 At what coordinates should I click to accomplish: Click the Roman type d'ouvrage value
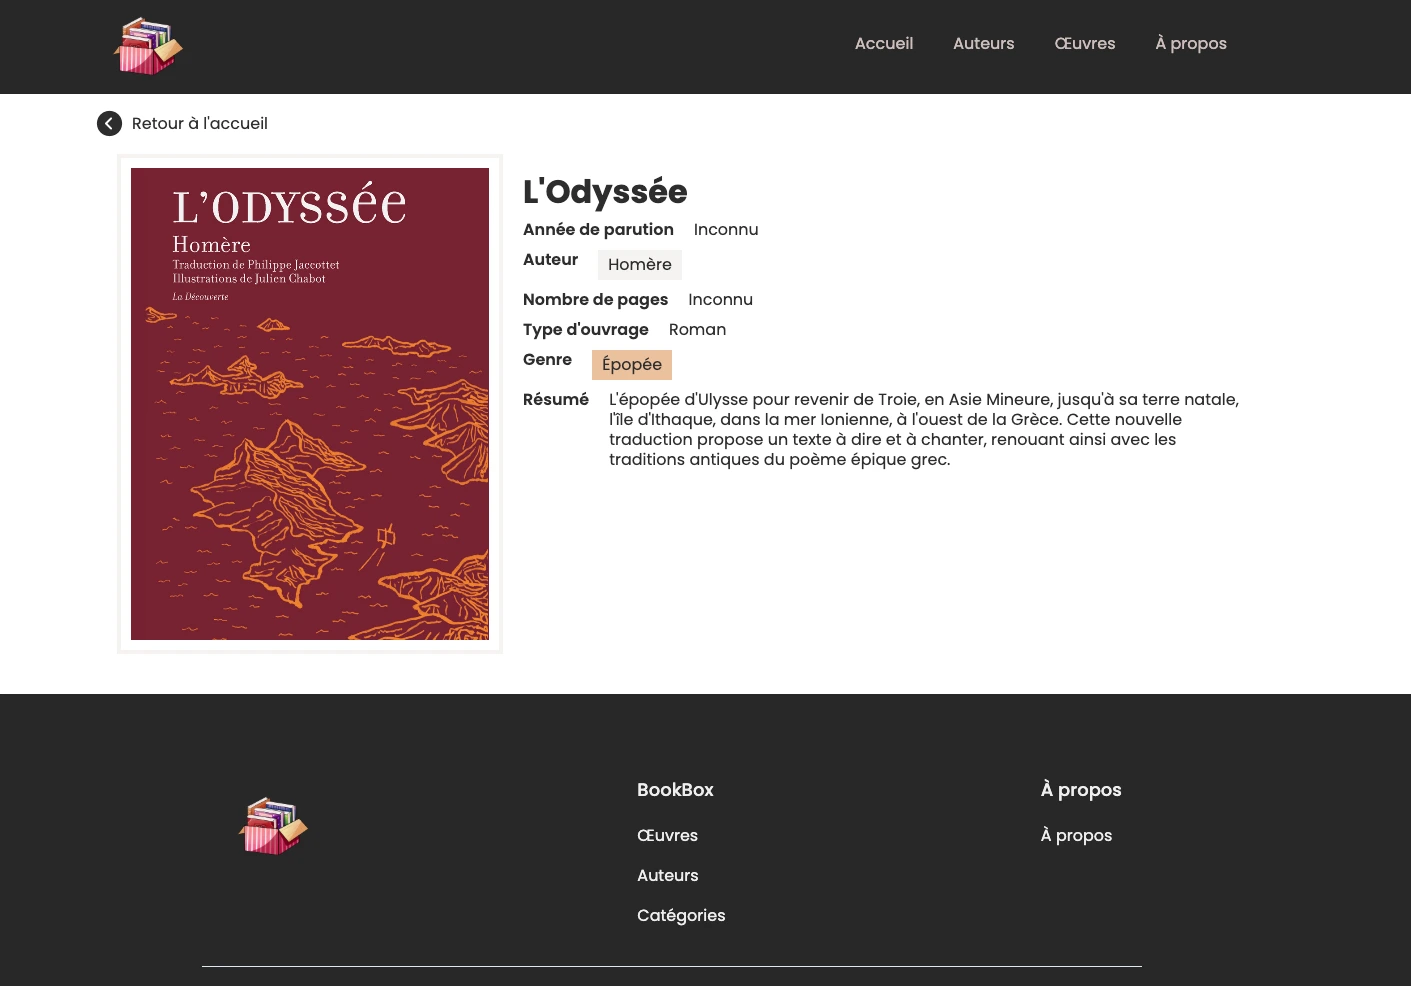[x=697, y=329]
